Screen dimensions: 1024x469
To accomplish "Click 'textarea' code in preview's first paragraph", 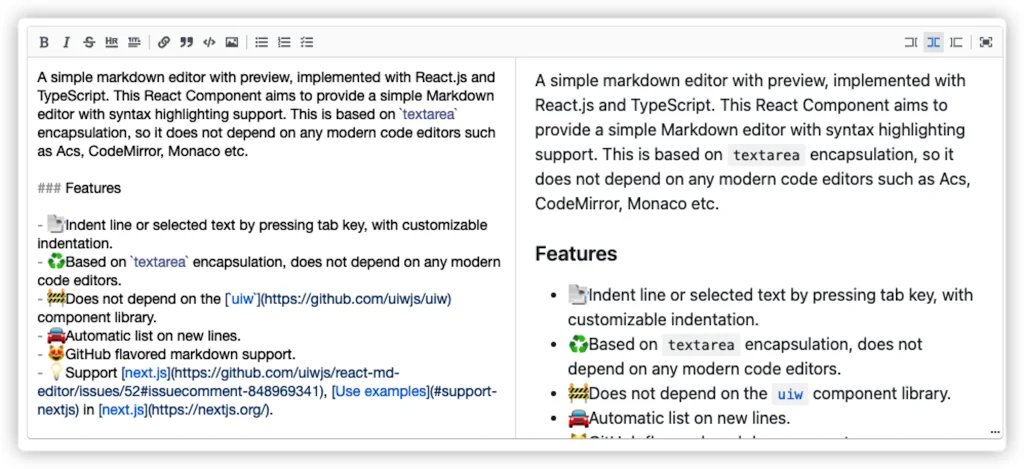I will 767,155.
